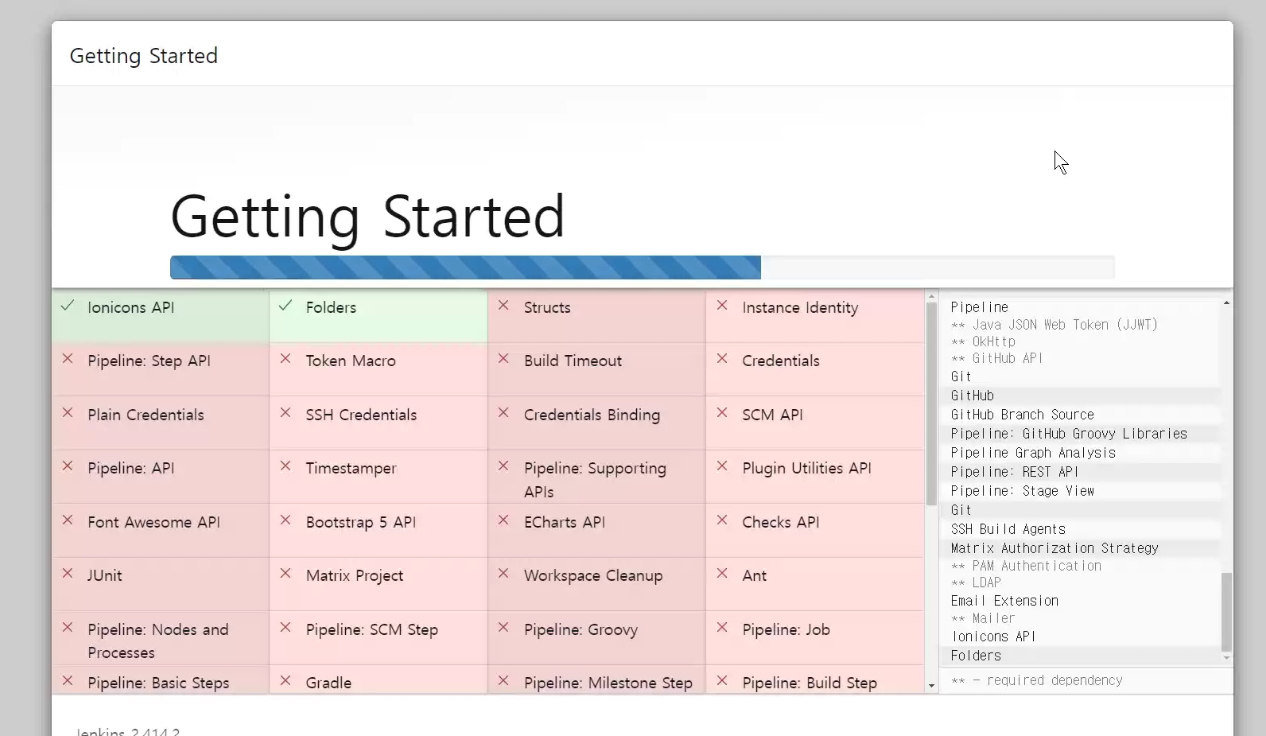
Task: Click the plugin grid vertical scrollbar thumb
Action: 932,403
